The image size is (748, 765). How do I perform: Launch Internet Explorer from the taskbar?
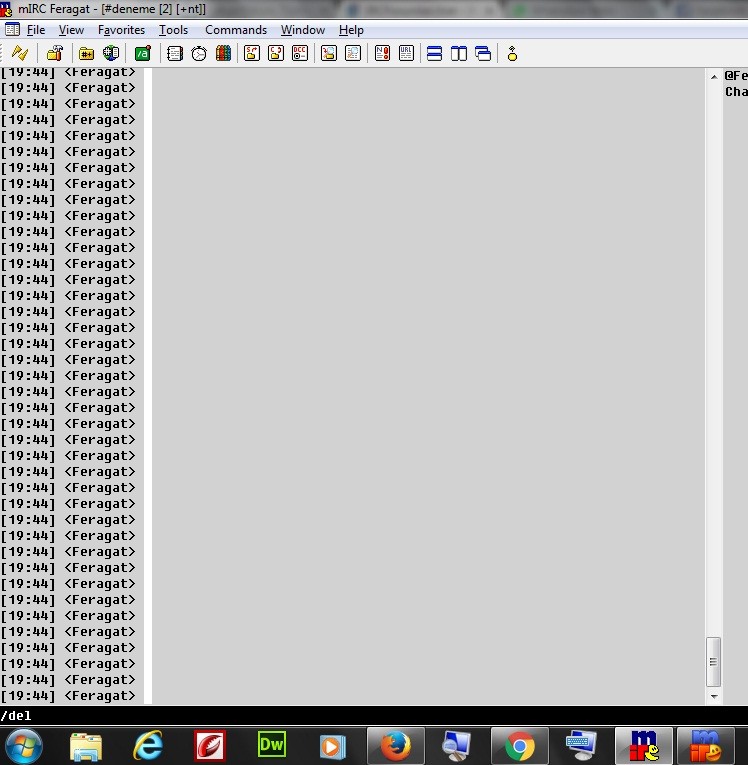[x=148, y=746]
